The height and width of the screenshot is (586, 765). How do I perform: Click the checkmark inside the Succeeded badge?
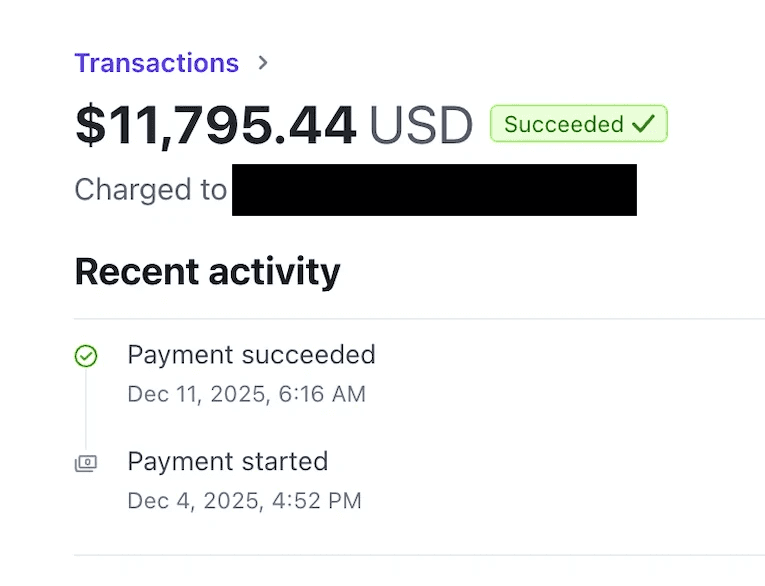(x=643, y=124)
